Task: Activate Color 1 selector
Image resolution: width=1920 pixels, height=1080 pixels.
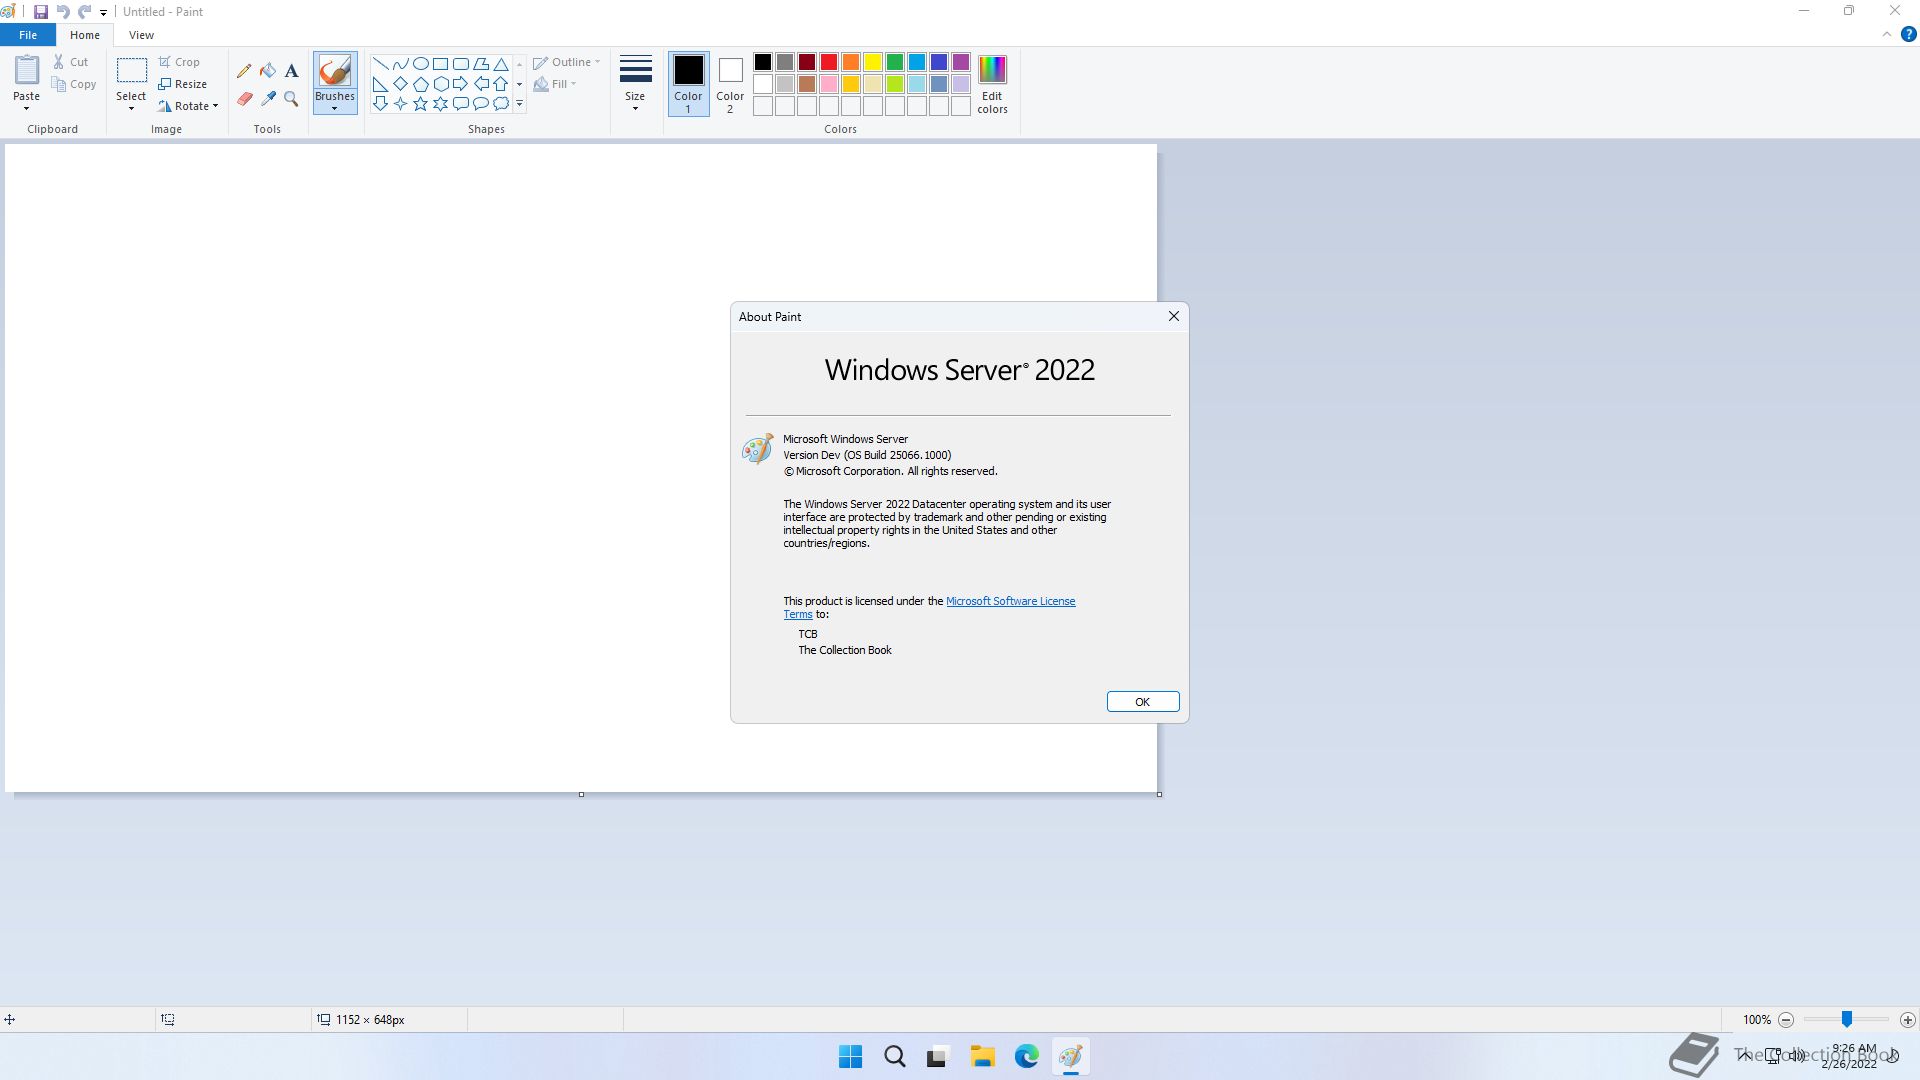Action: tap(688, 84)
